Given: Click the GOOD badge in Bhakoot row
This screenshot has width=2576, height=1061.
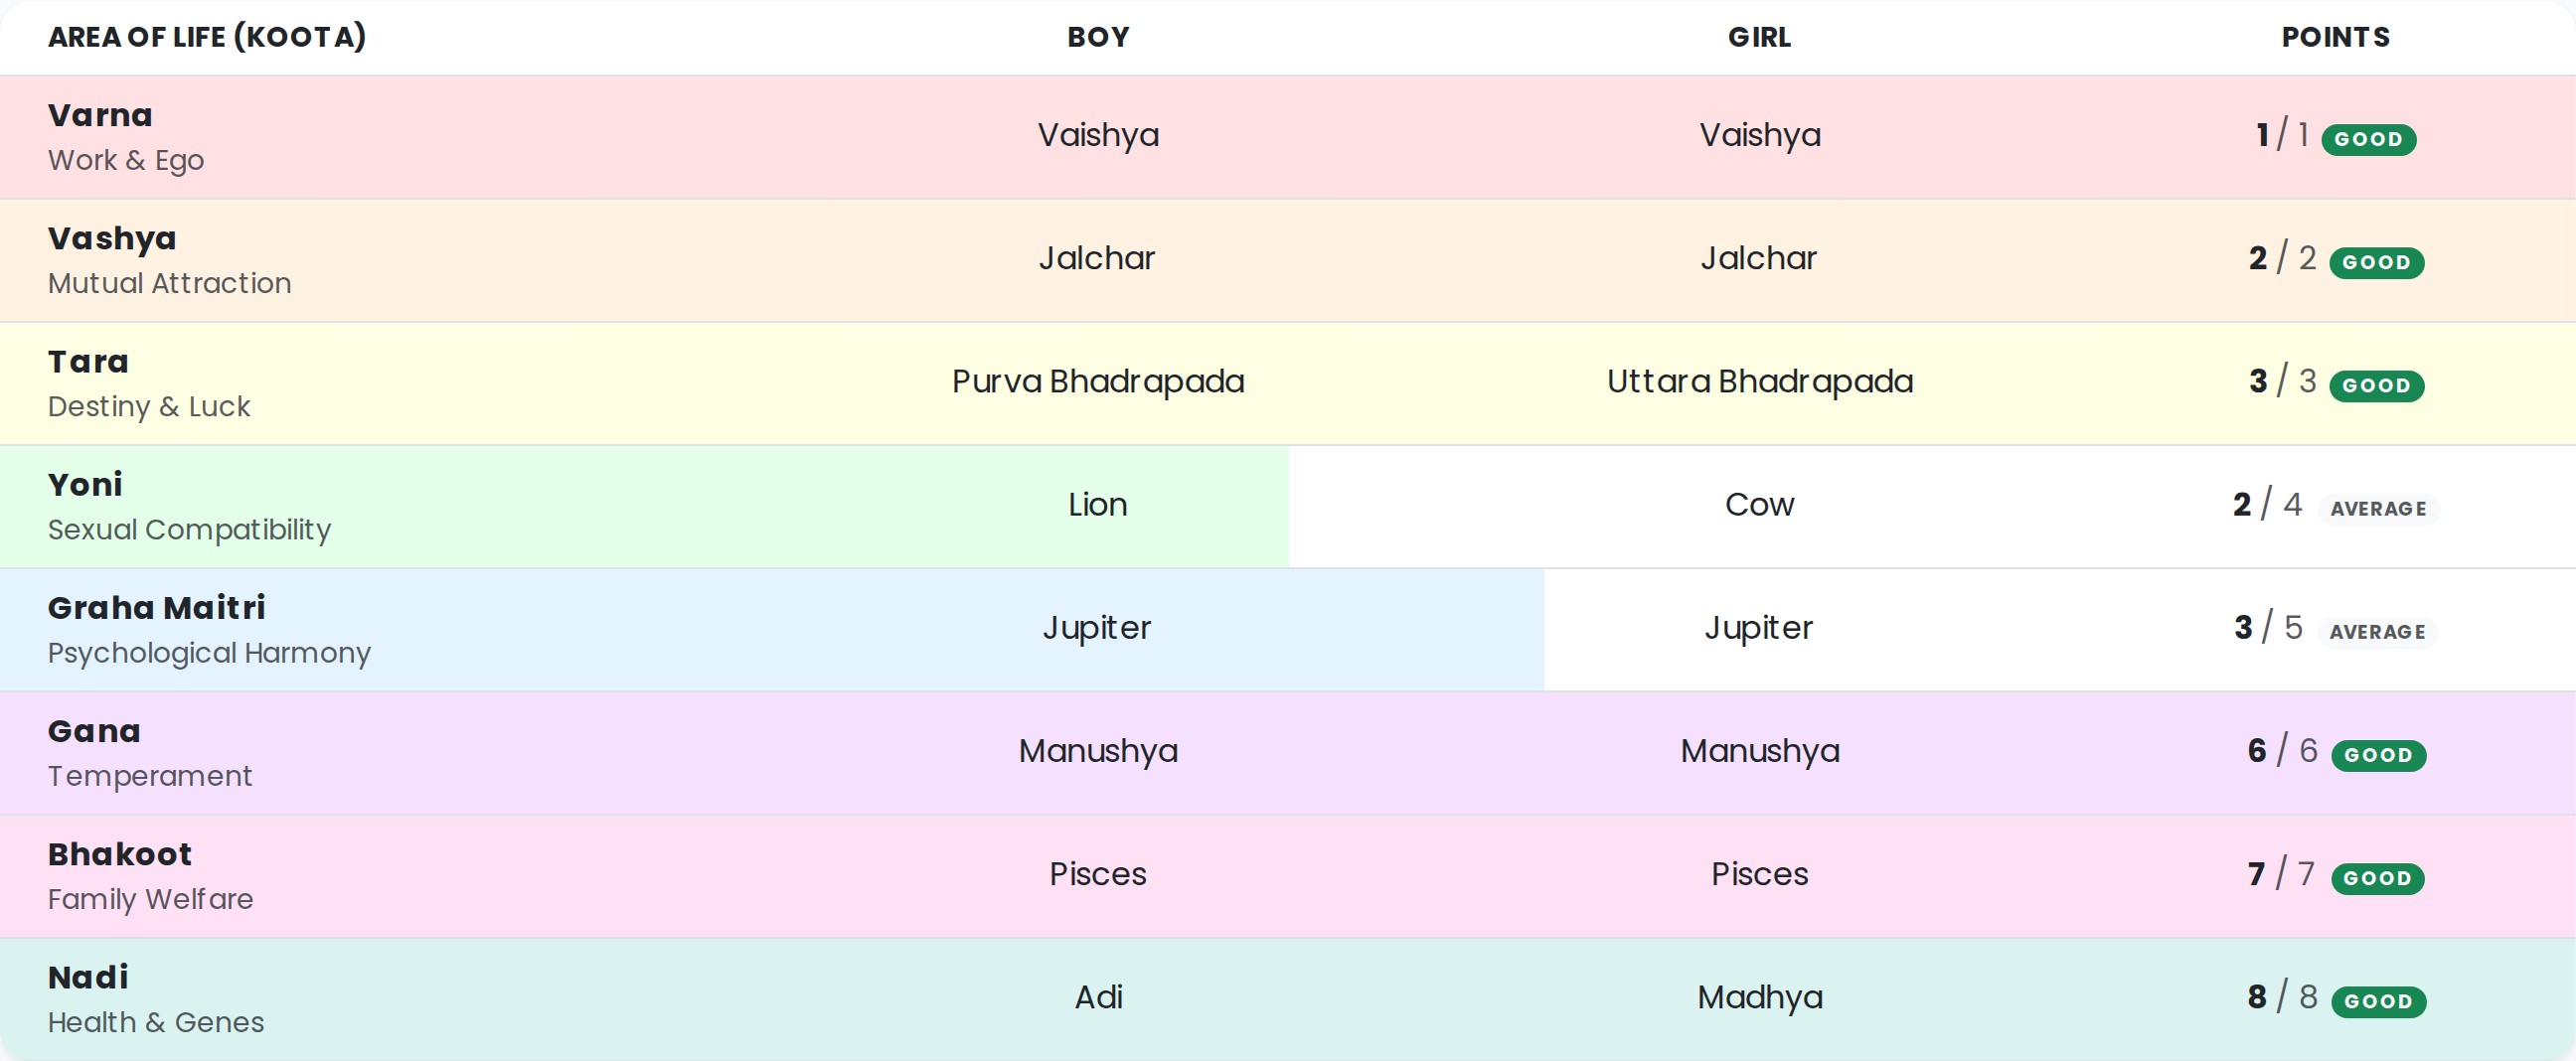Looking at the screenshot, I should [2377, 878].
